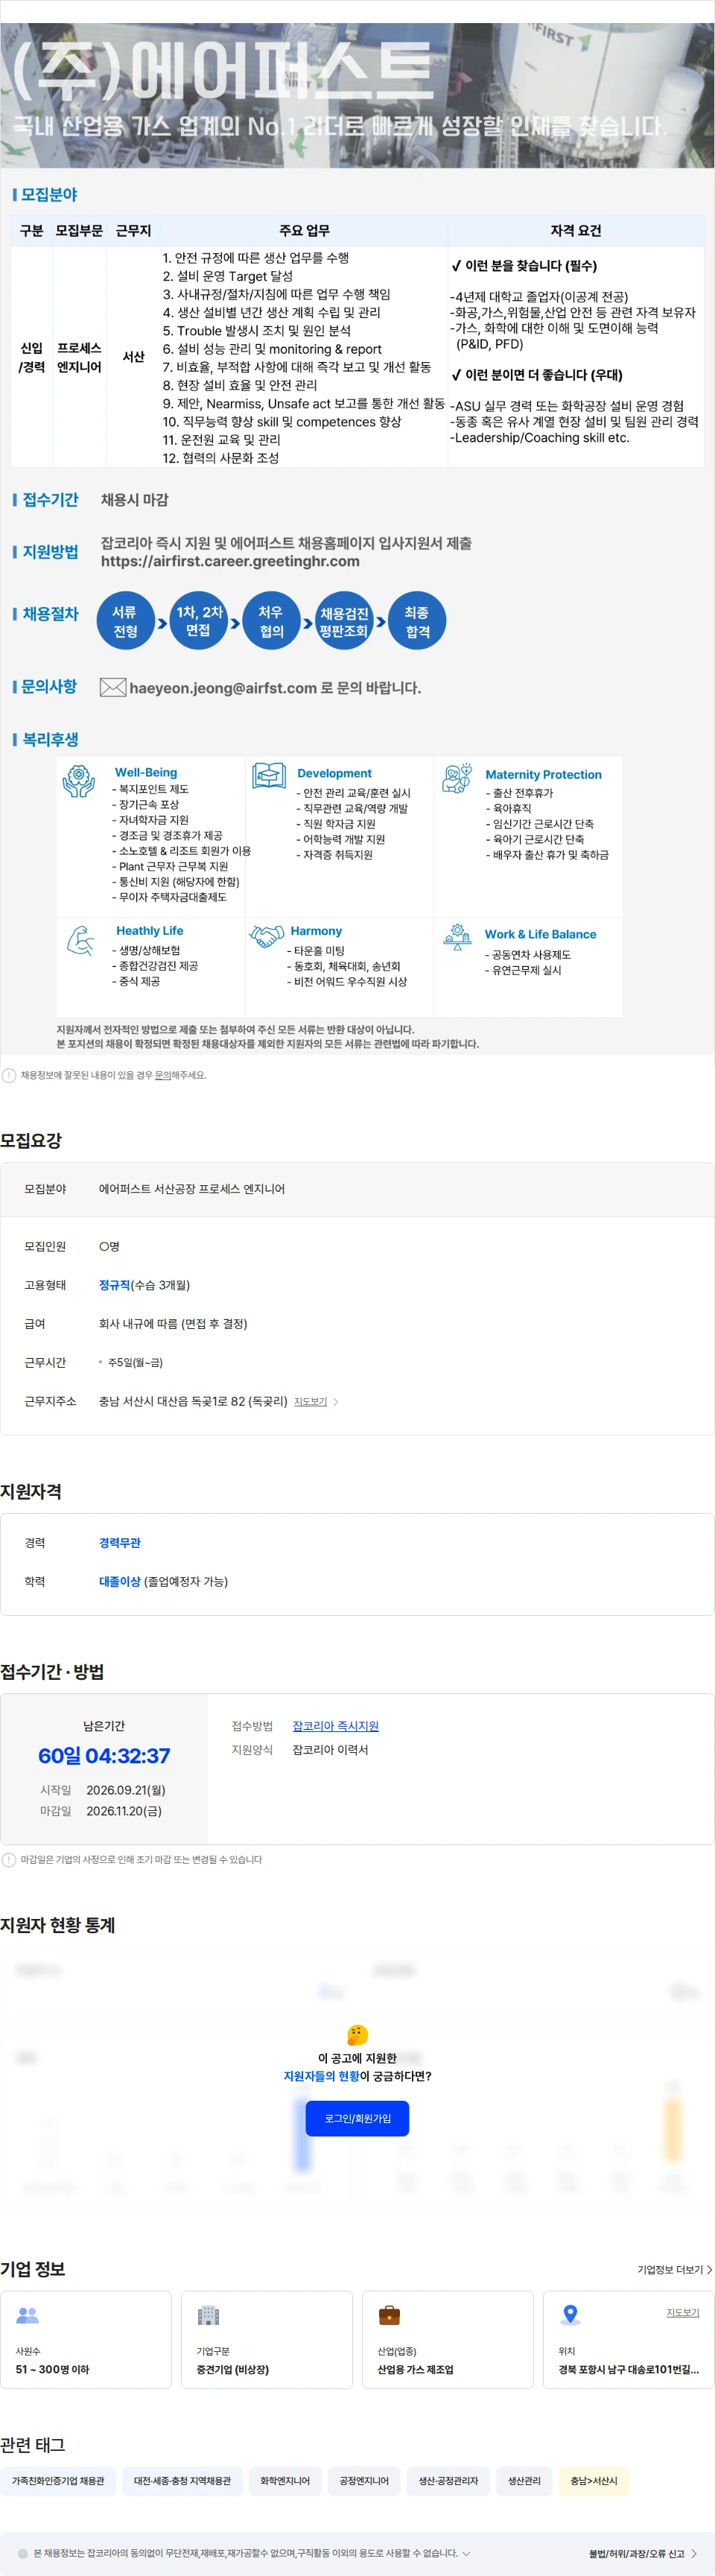
Task: Click the 2026.11.20(금) deadline date
Action: pos(124,1811)
